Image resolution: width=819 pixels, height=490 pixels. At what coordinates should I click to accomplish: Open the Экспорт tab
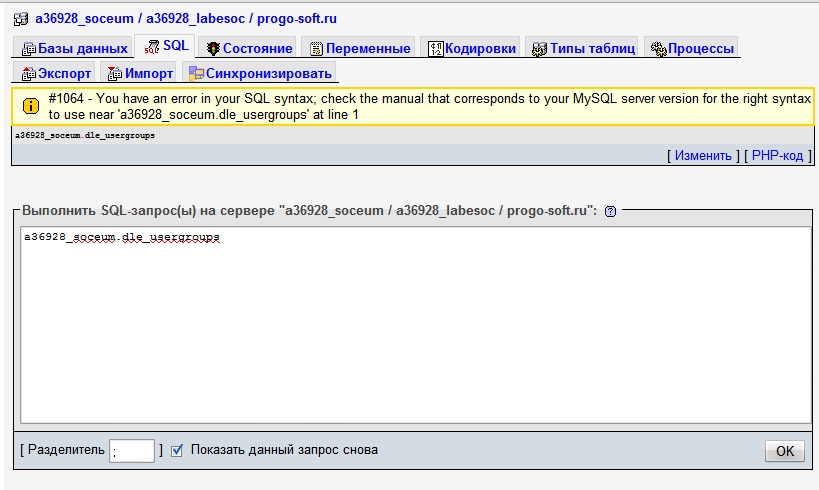point(65,74)
